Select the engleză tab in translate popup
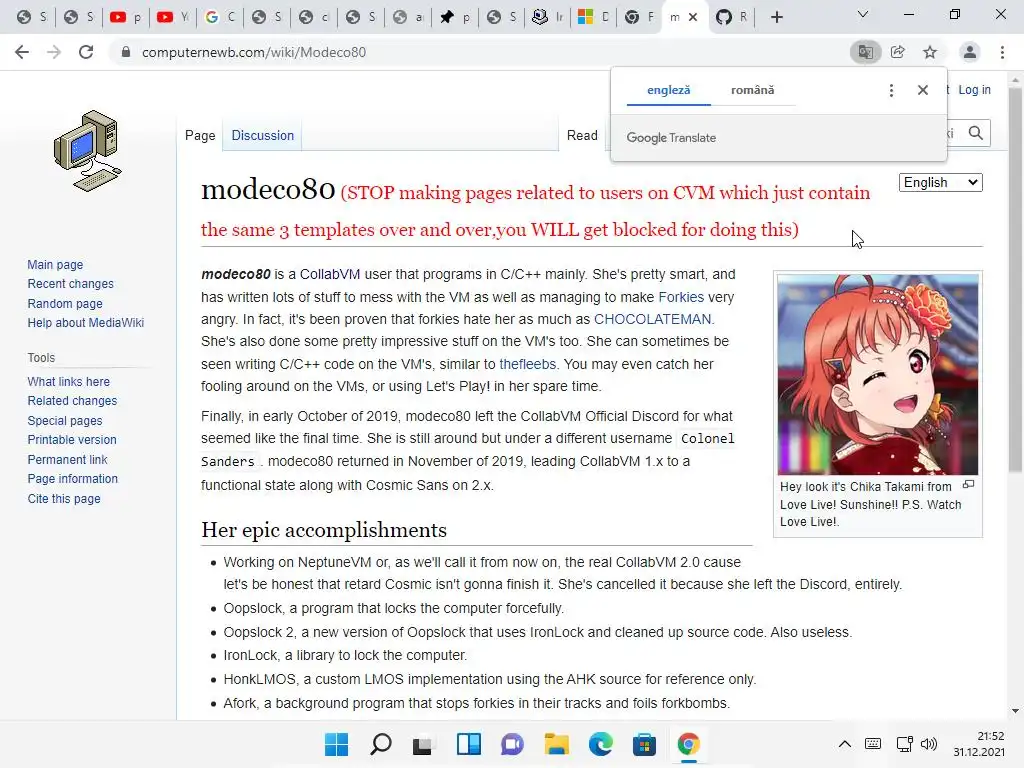This screenshot has width=1024, height=768. (668, 90)
